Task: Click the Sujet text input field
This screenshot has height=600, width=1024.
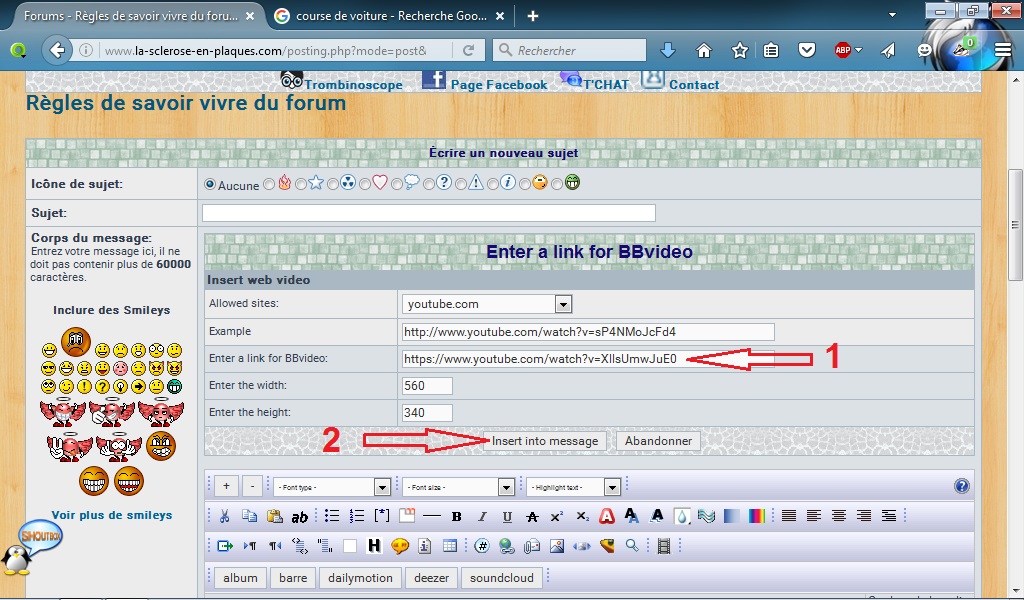Action: pyautogui.click(x=428, y=213)
